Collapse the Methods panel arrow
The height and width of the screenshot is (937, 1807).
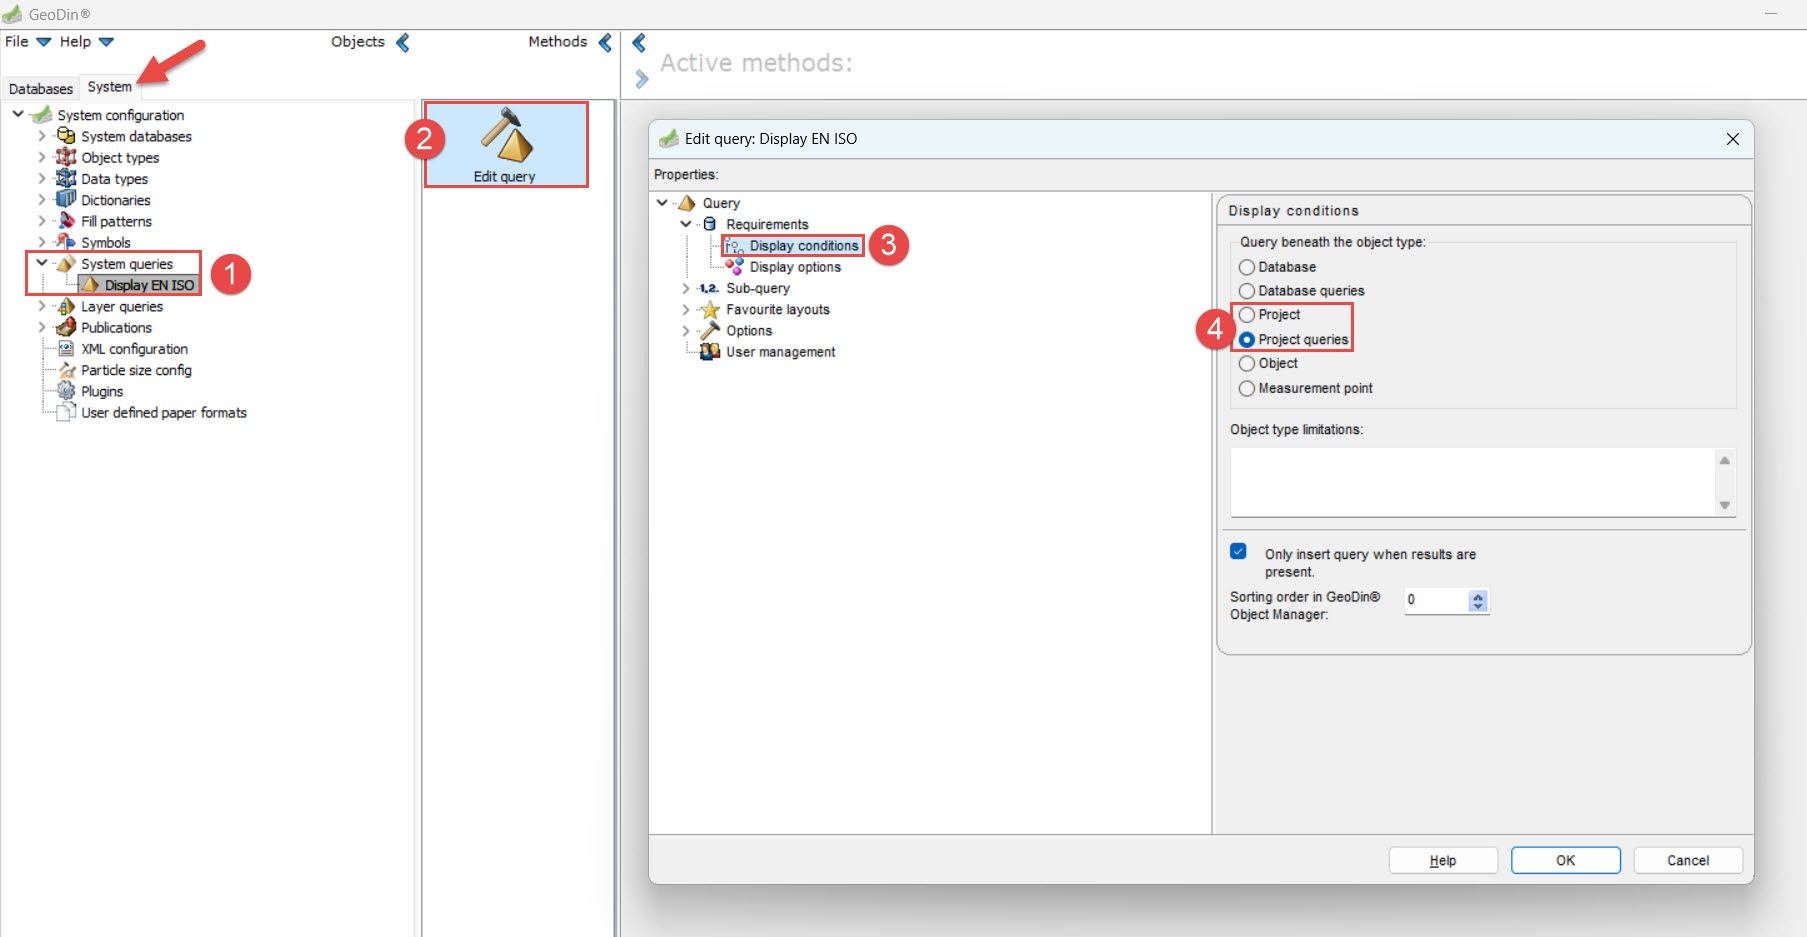(x=605, y=42)
